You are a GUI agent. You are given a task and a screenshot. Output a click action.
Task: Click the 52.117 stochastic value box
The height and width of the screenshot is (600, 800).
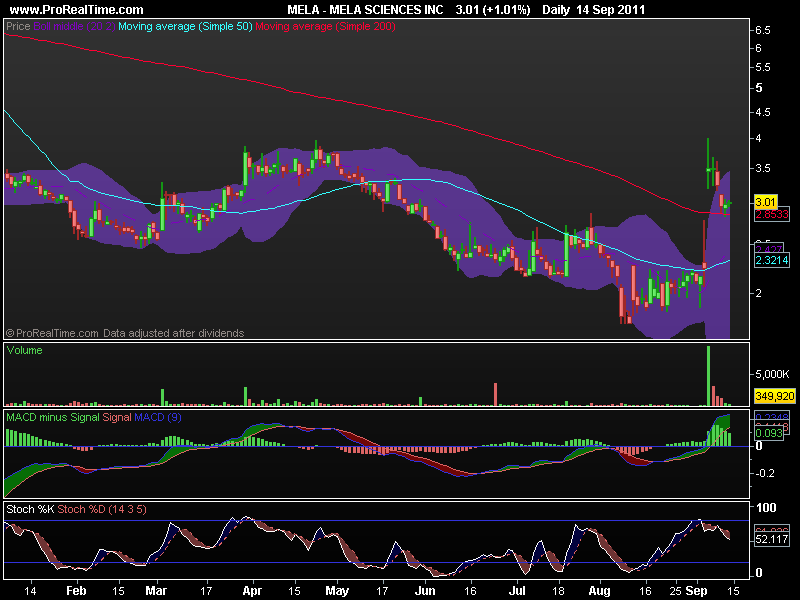tap(771, 539)
